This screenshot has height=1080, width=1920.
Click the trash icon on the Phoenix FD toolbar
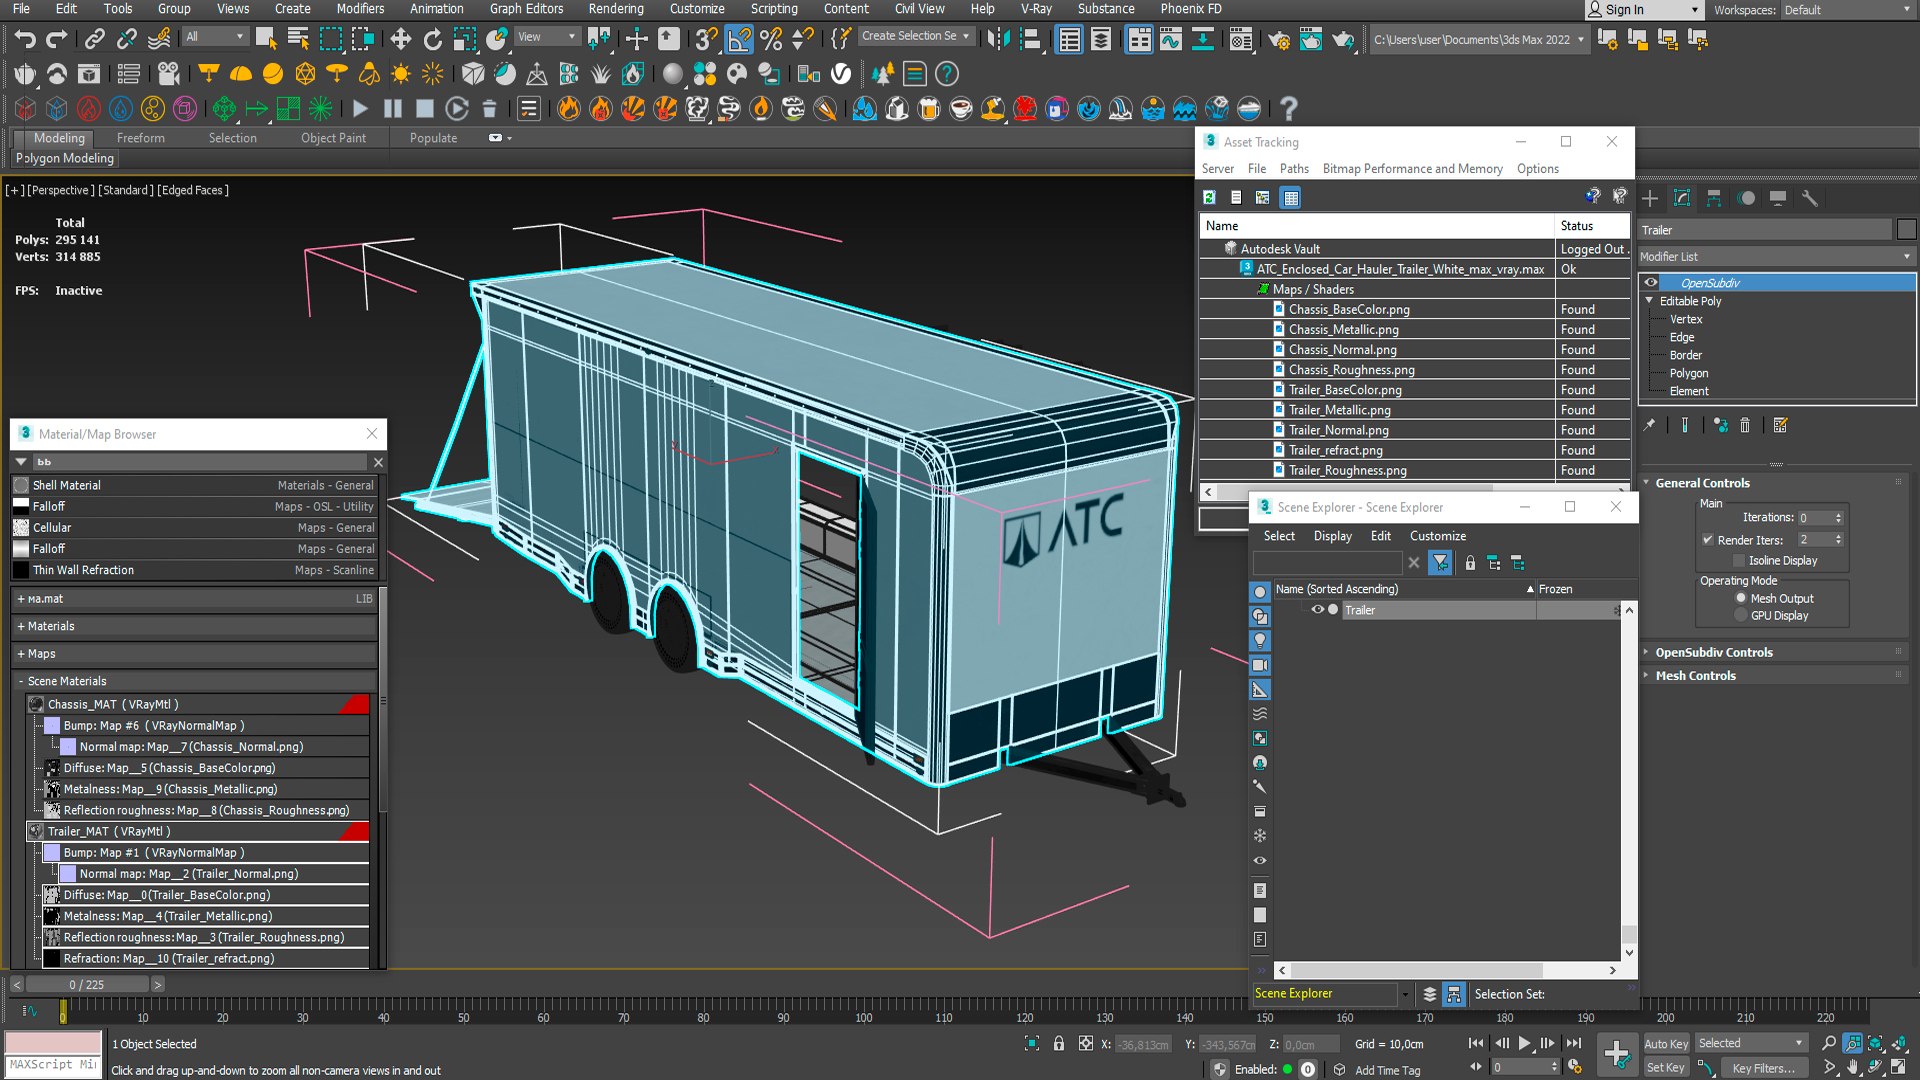[x=489, y=108]
